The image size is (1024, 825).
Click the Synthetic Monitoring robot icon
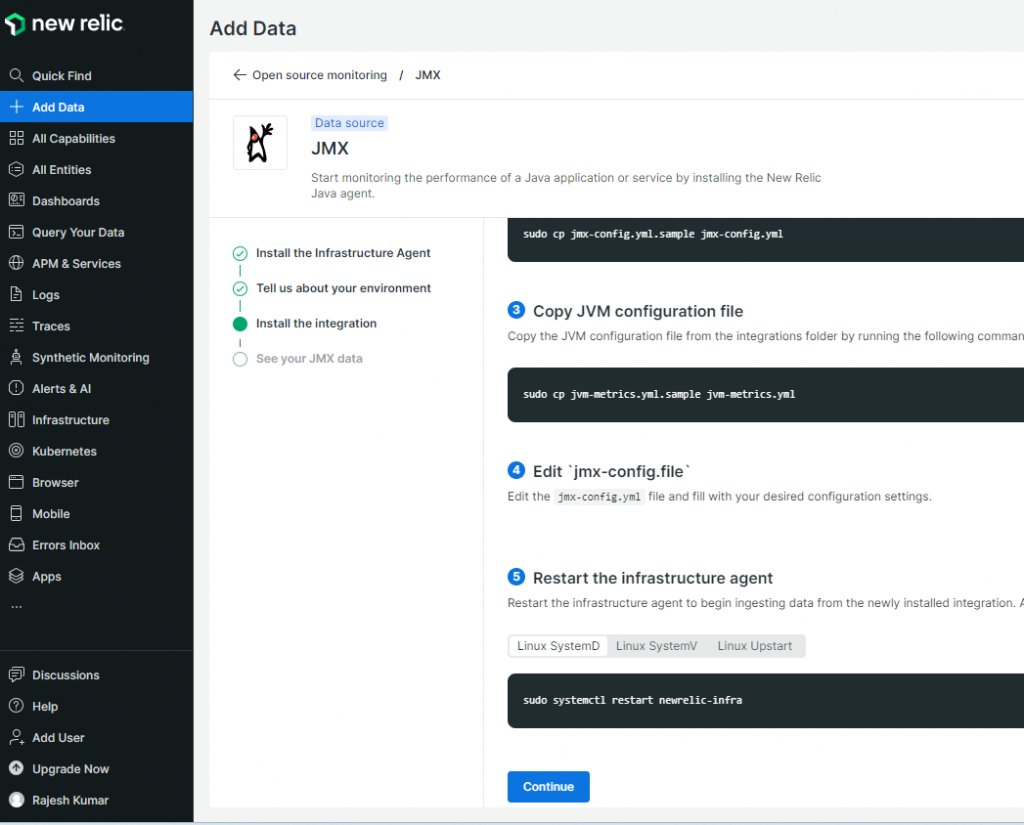click(15, 358)
